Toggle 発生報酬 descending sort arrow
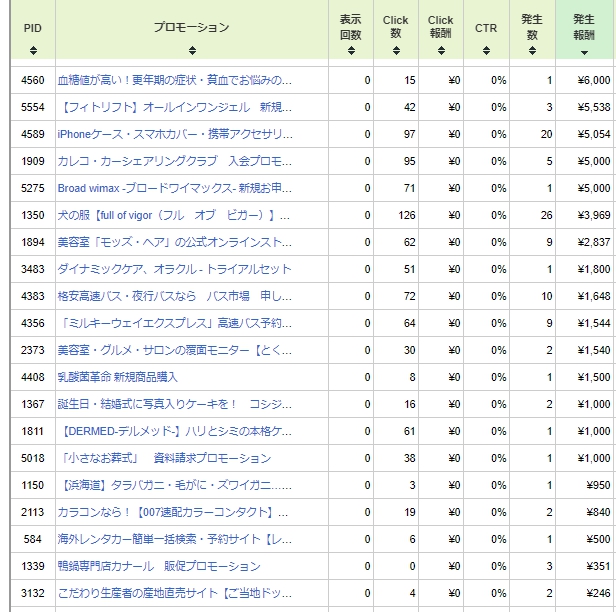Screen dimensions: 616x612 click(x=584, y=53)
